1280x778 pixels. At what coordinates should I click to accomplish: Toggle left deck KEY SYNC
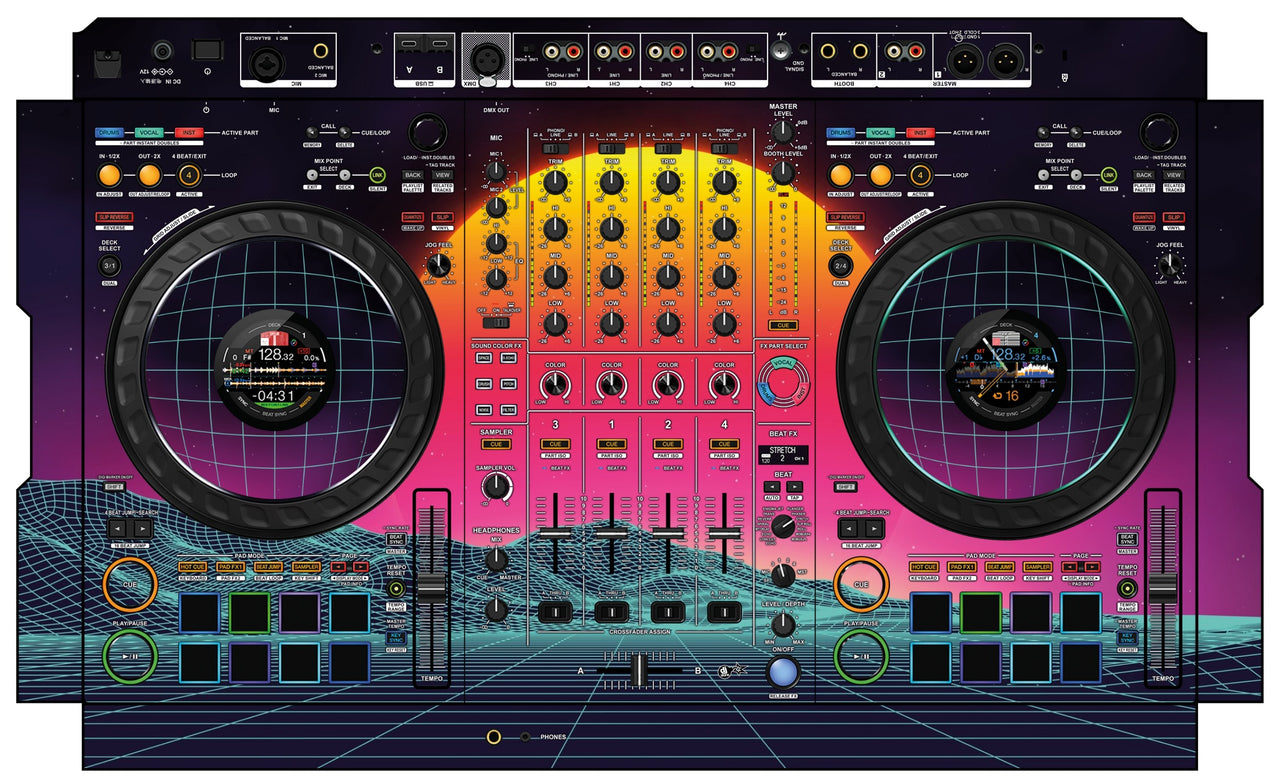pyautogui.click(x=397, y=636)
